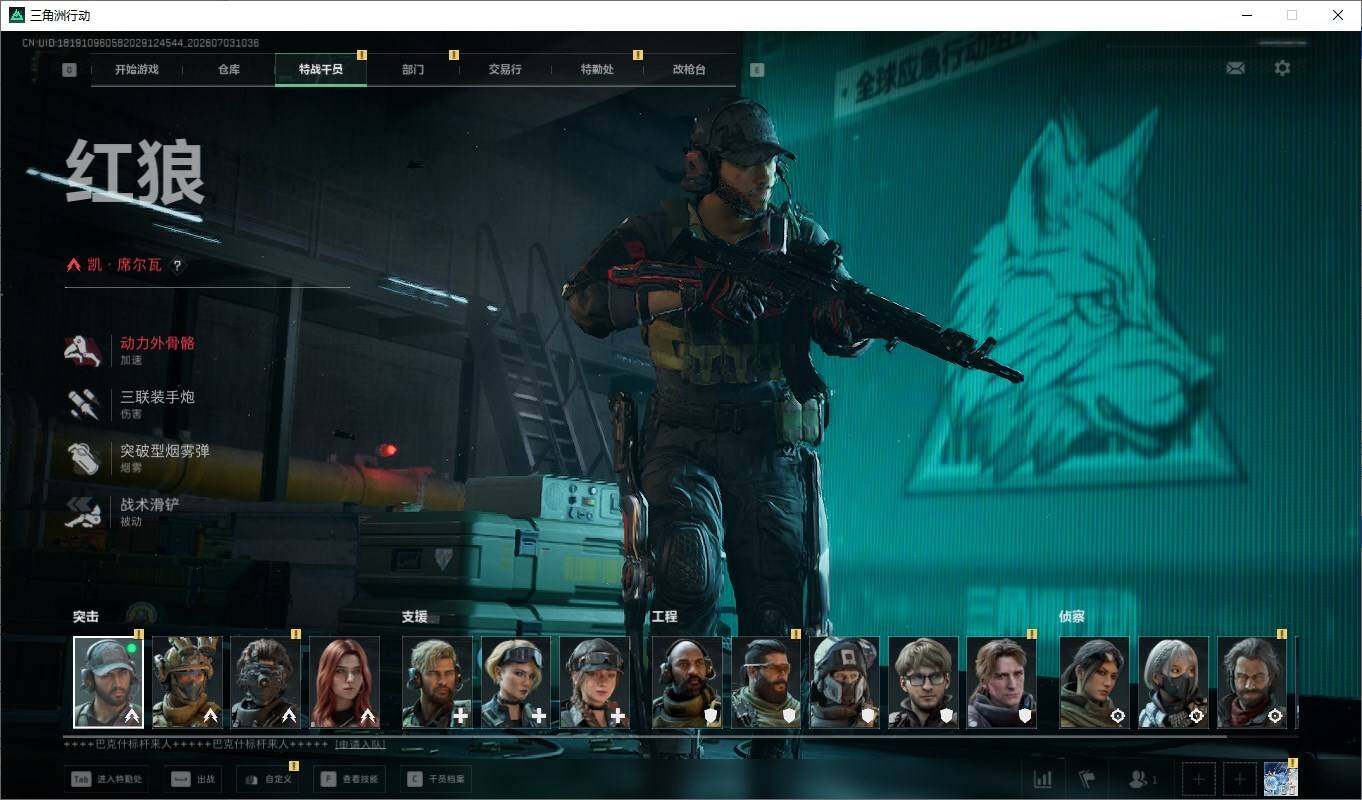Open the 自定义 customization button
The height and width of the screenshot is (800, 1362).
[x=267, y=779]
